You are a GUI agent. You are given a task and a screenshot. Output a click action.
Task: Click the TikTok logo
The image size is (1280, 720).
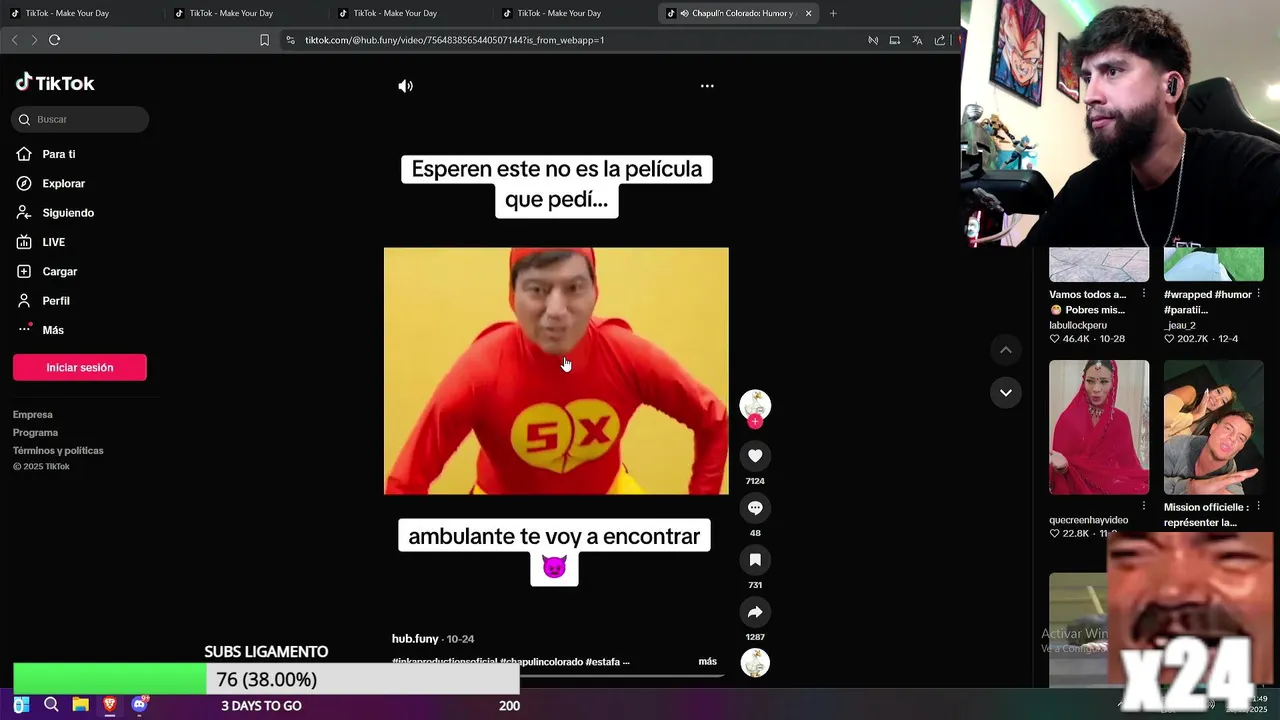tap(55, 83)
